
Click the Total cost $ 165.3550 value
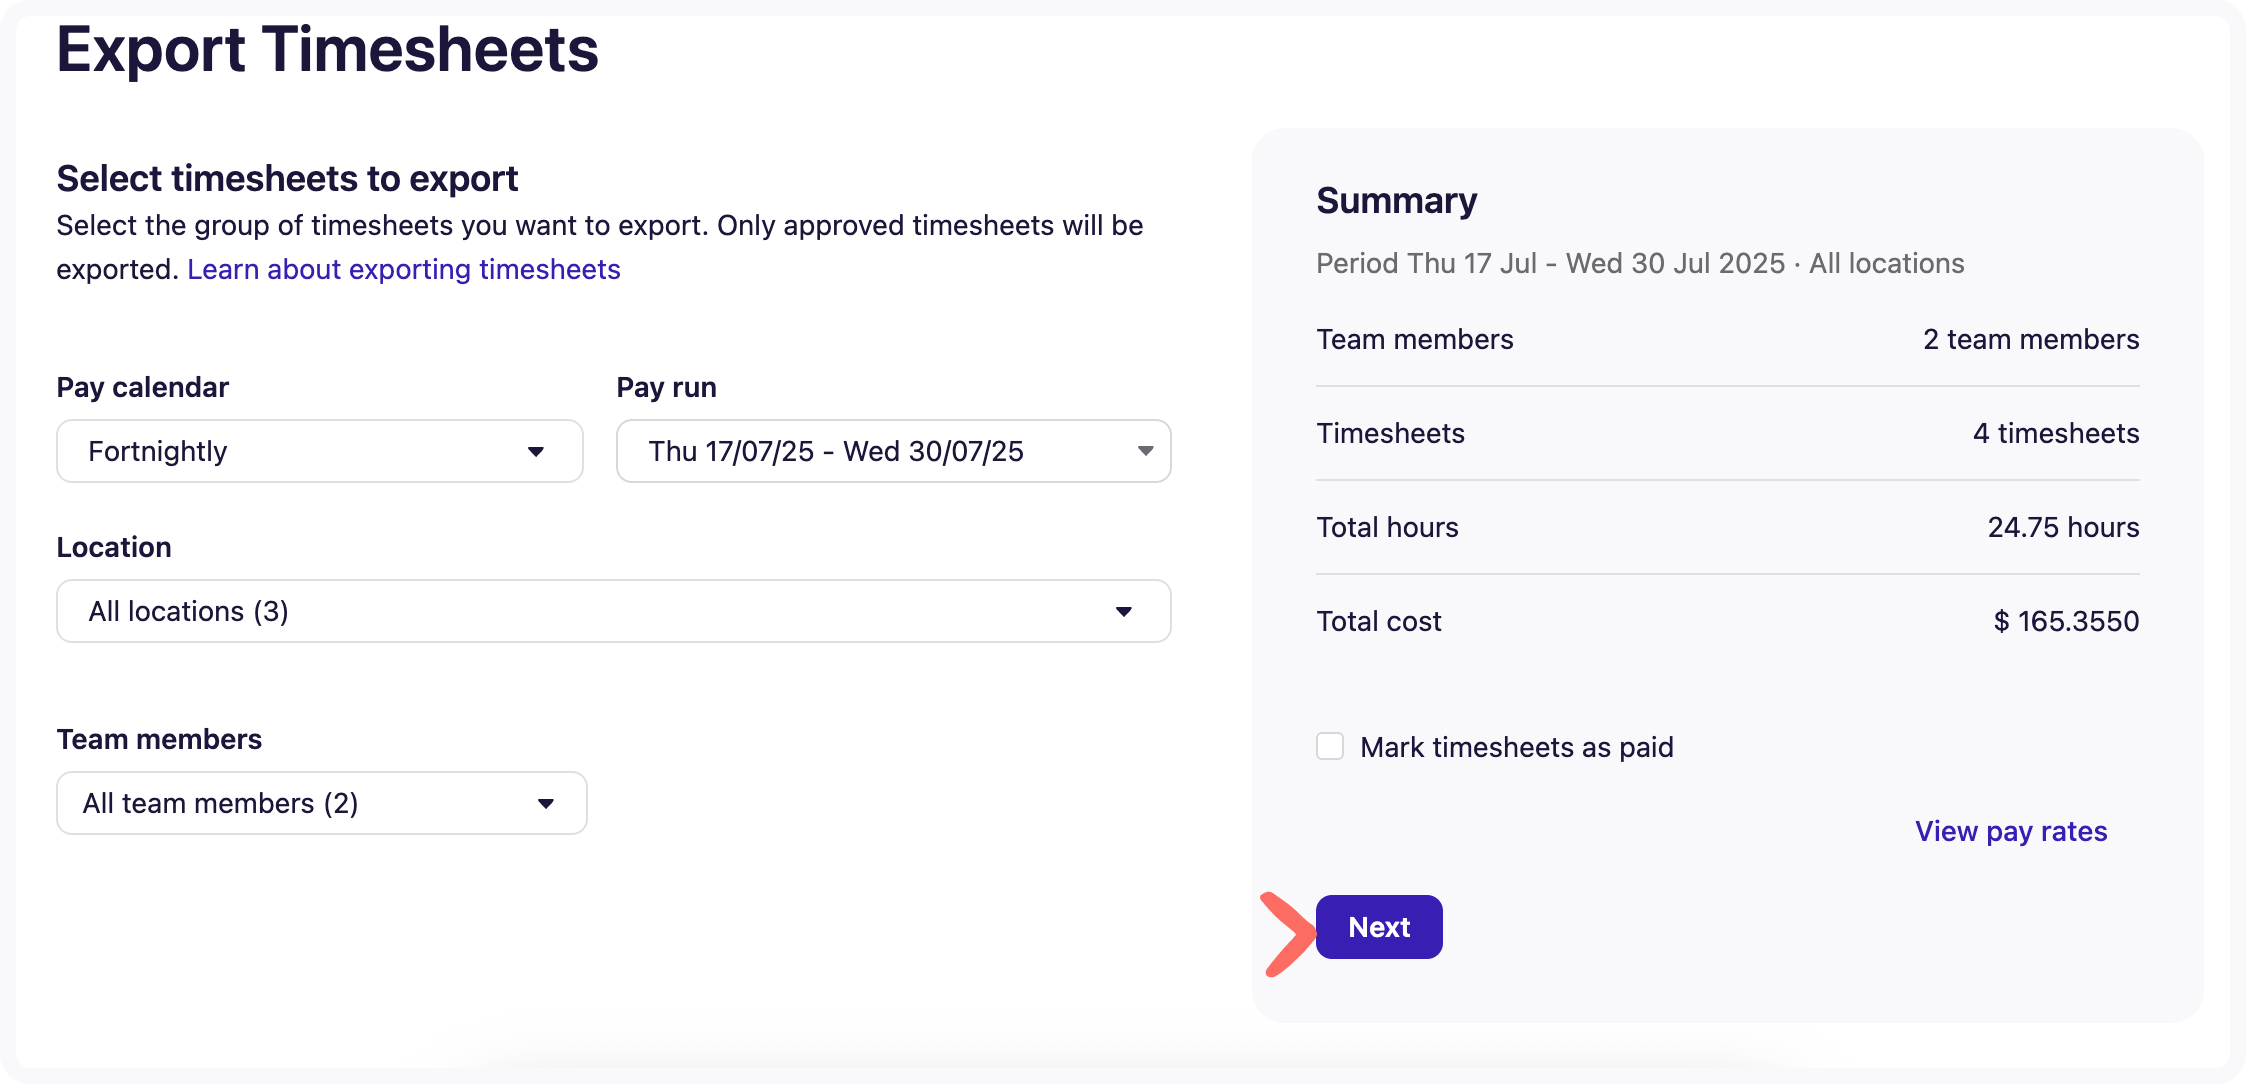2066,621
